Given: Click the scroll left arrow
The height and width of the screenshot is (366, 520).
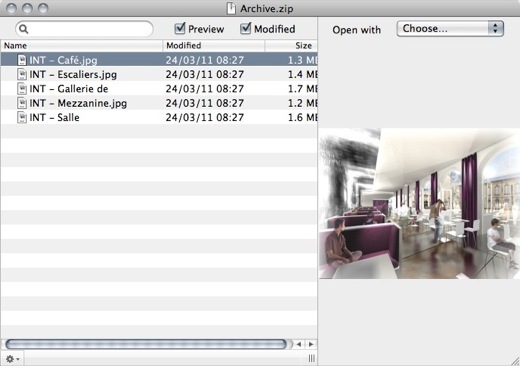Looking at the screenshot, I should (x=299, y=344).
